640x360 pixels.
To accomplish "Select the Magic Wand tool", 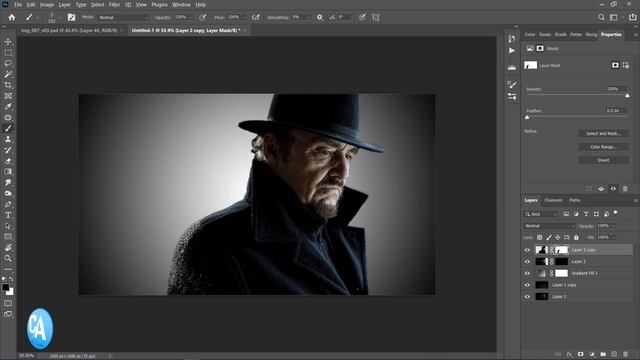I will click(x=8, y=74).
